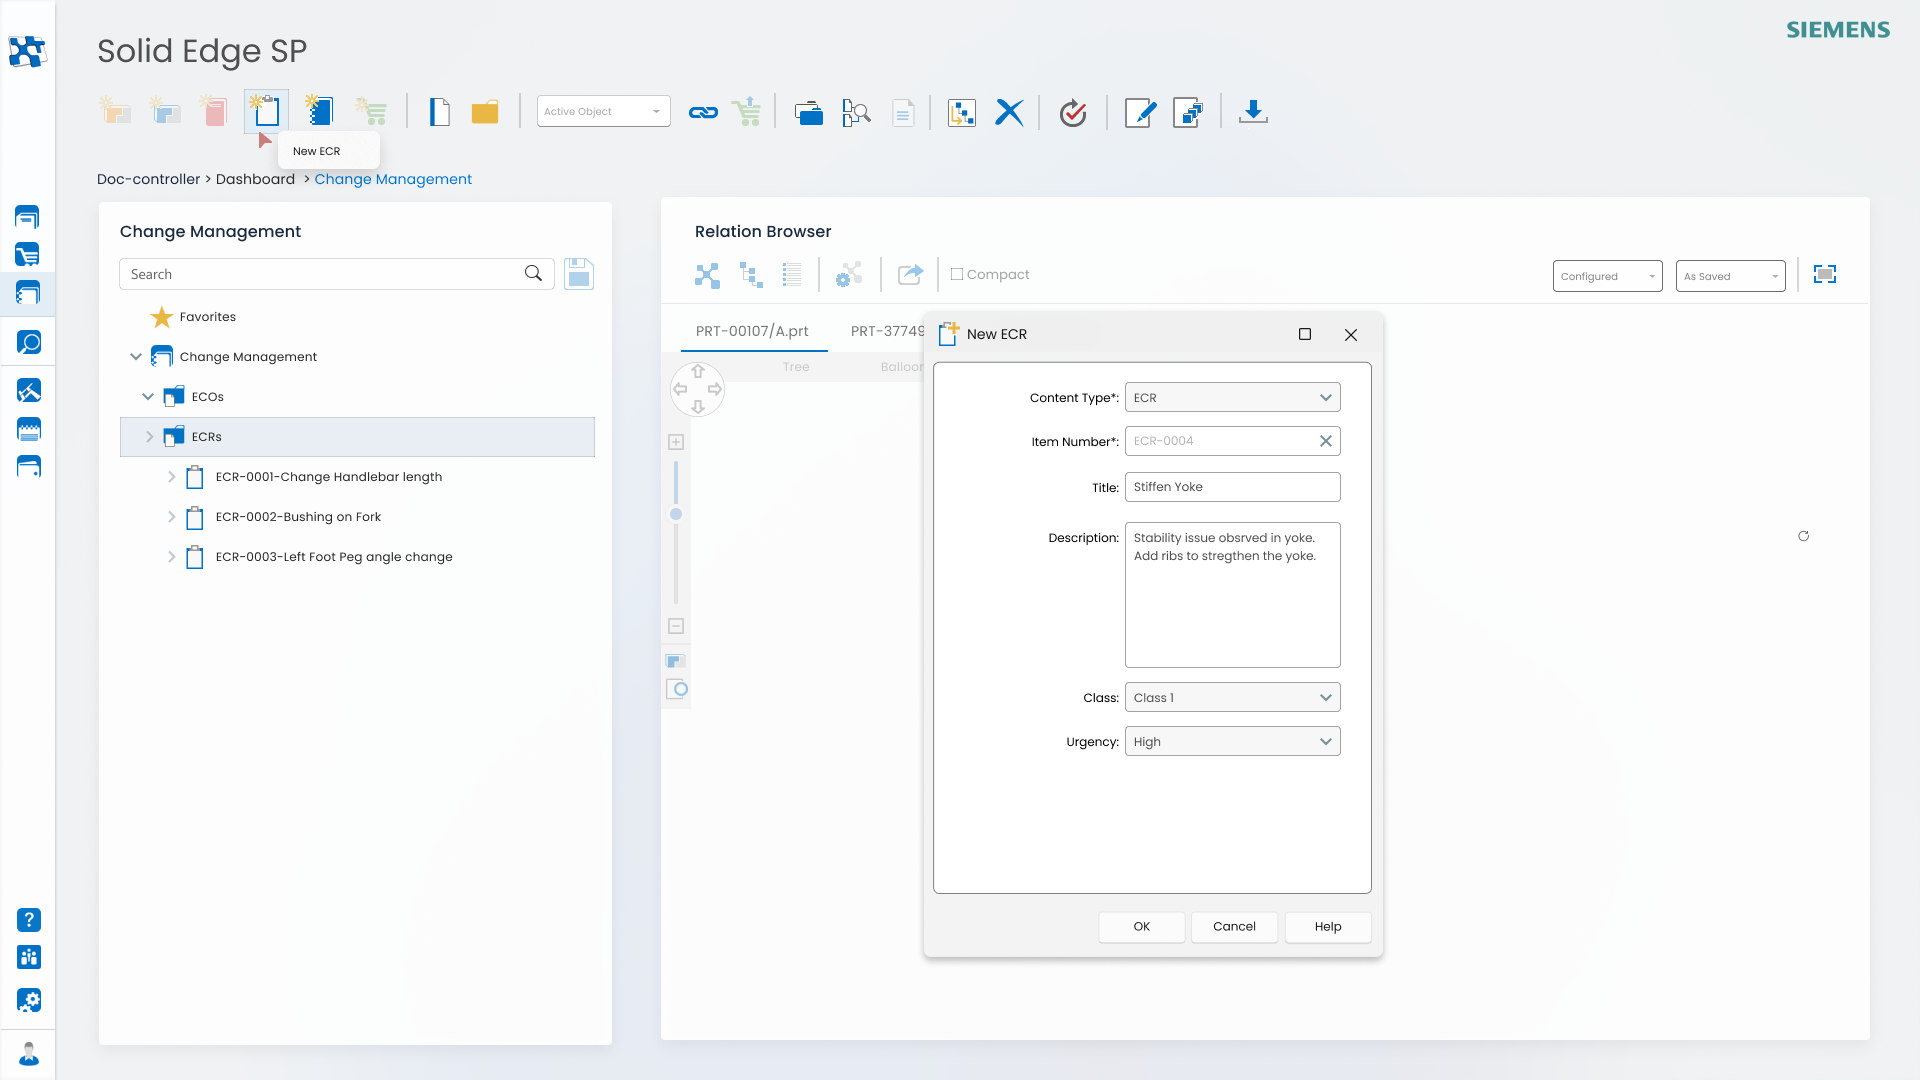The image size is (1920, 1080).
Task: Click the Relation Browser network graph icon
Action: pyautogui.click(x=707, y=275)
